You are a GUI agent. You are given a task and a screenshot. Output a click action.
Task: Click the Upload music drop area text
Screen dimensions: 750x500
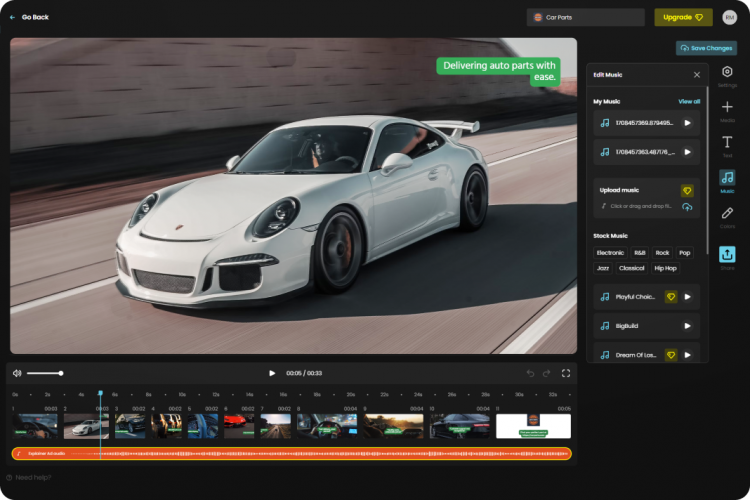point(641,206)
